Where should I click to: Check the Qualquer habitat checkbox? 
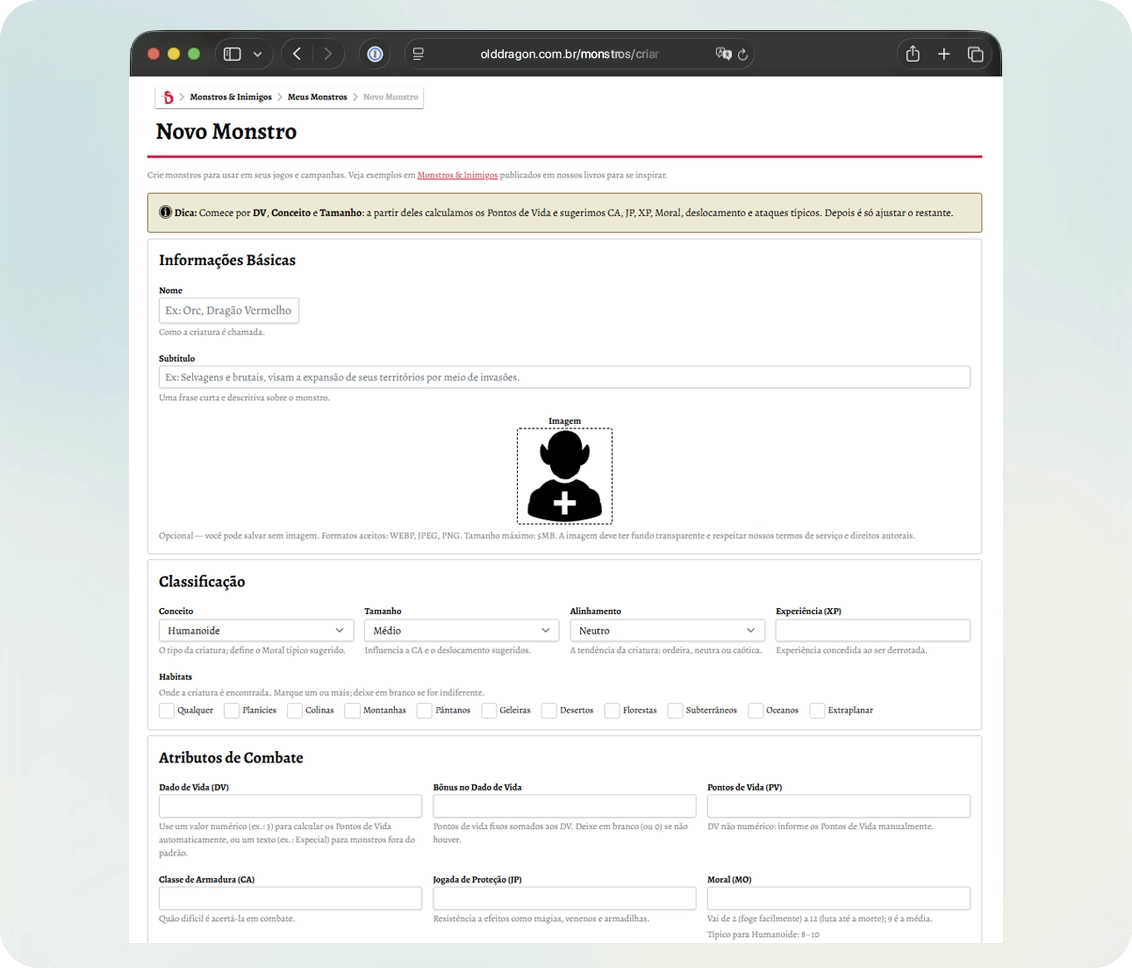pos(167,711)
